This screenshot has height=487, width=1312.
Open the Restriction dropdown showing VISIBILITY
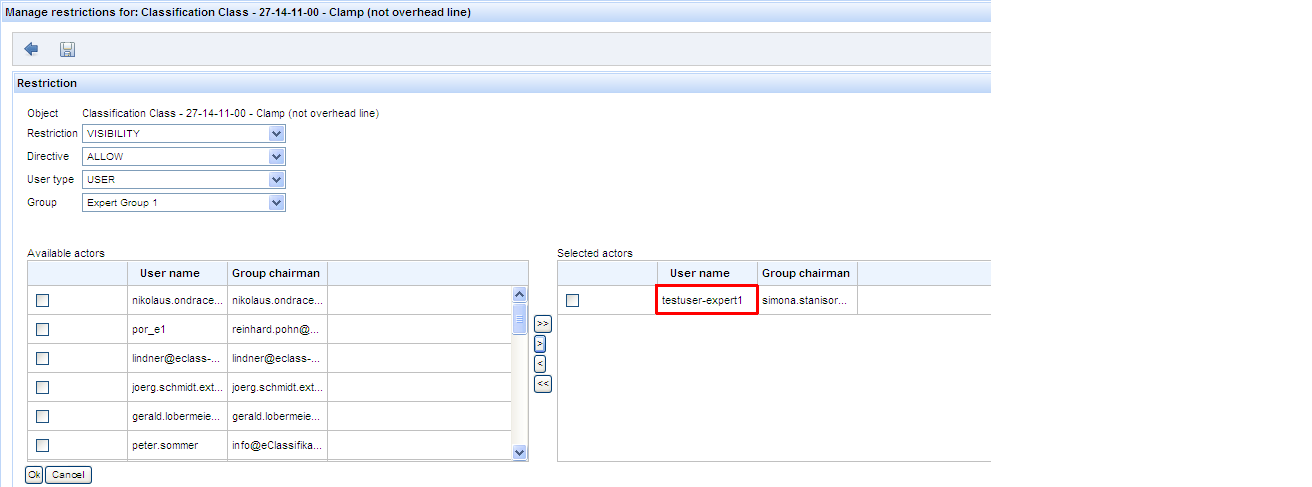tap(276, 134)
